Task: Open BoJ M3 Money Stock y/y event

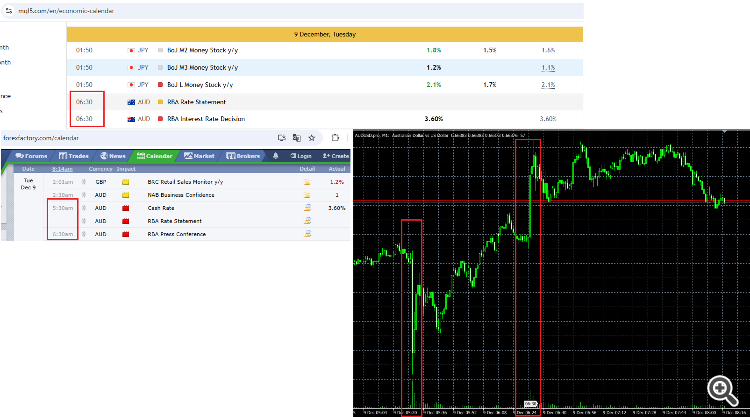Action: pyautogui.click(x=203, y=67)
